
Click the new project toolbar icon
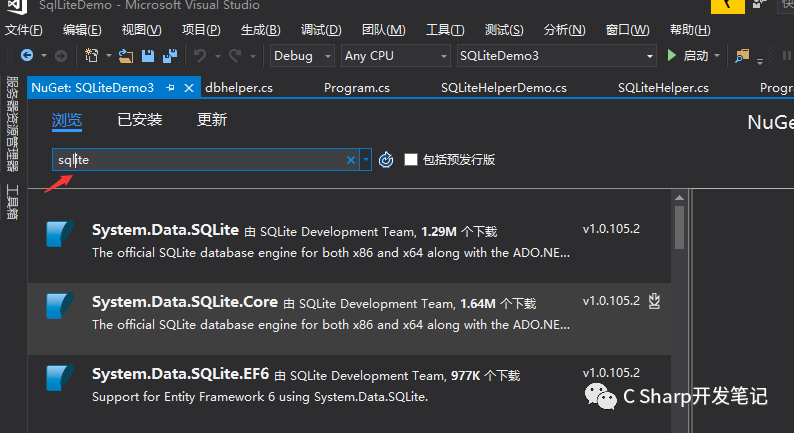click(x=91, y=56)
